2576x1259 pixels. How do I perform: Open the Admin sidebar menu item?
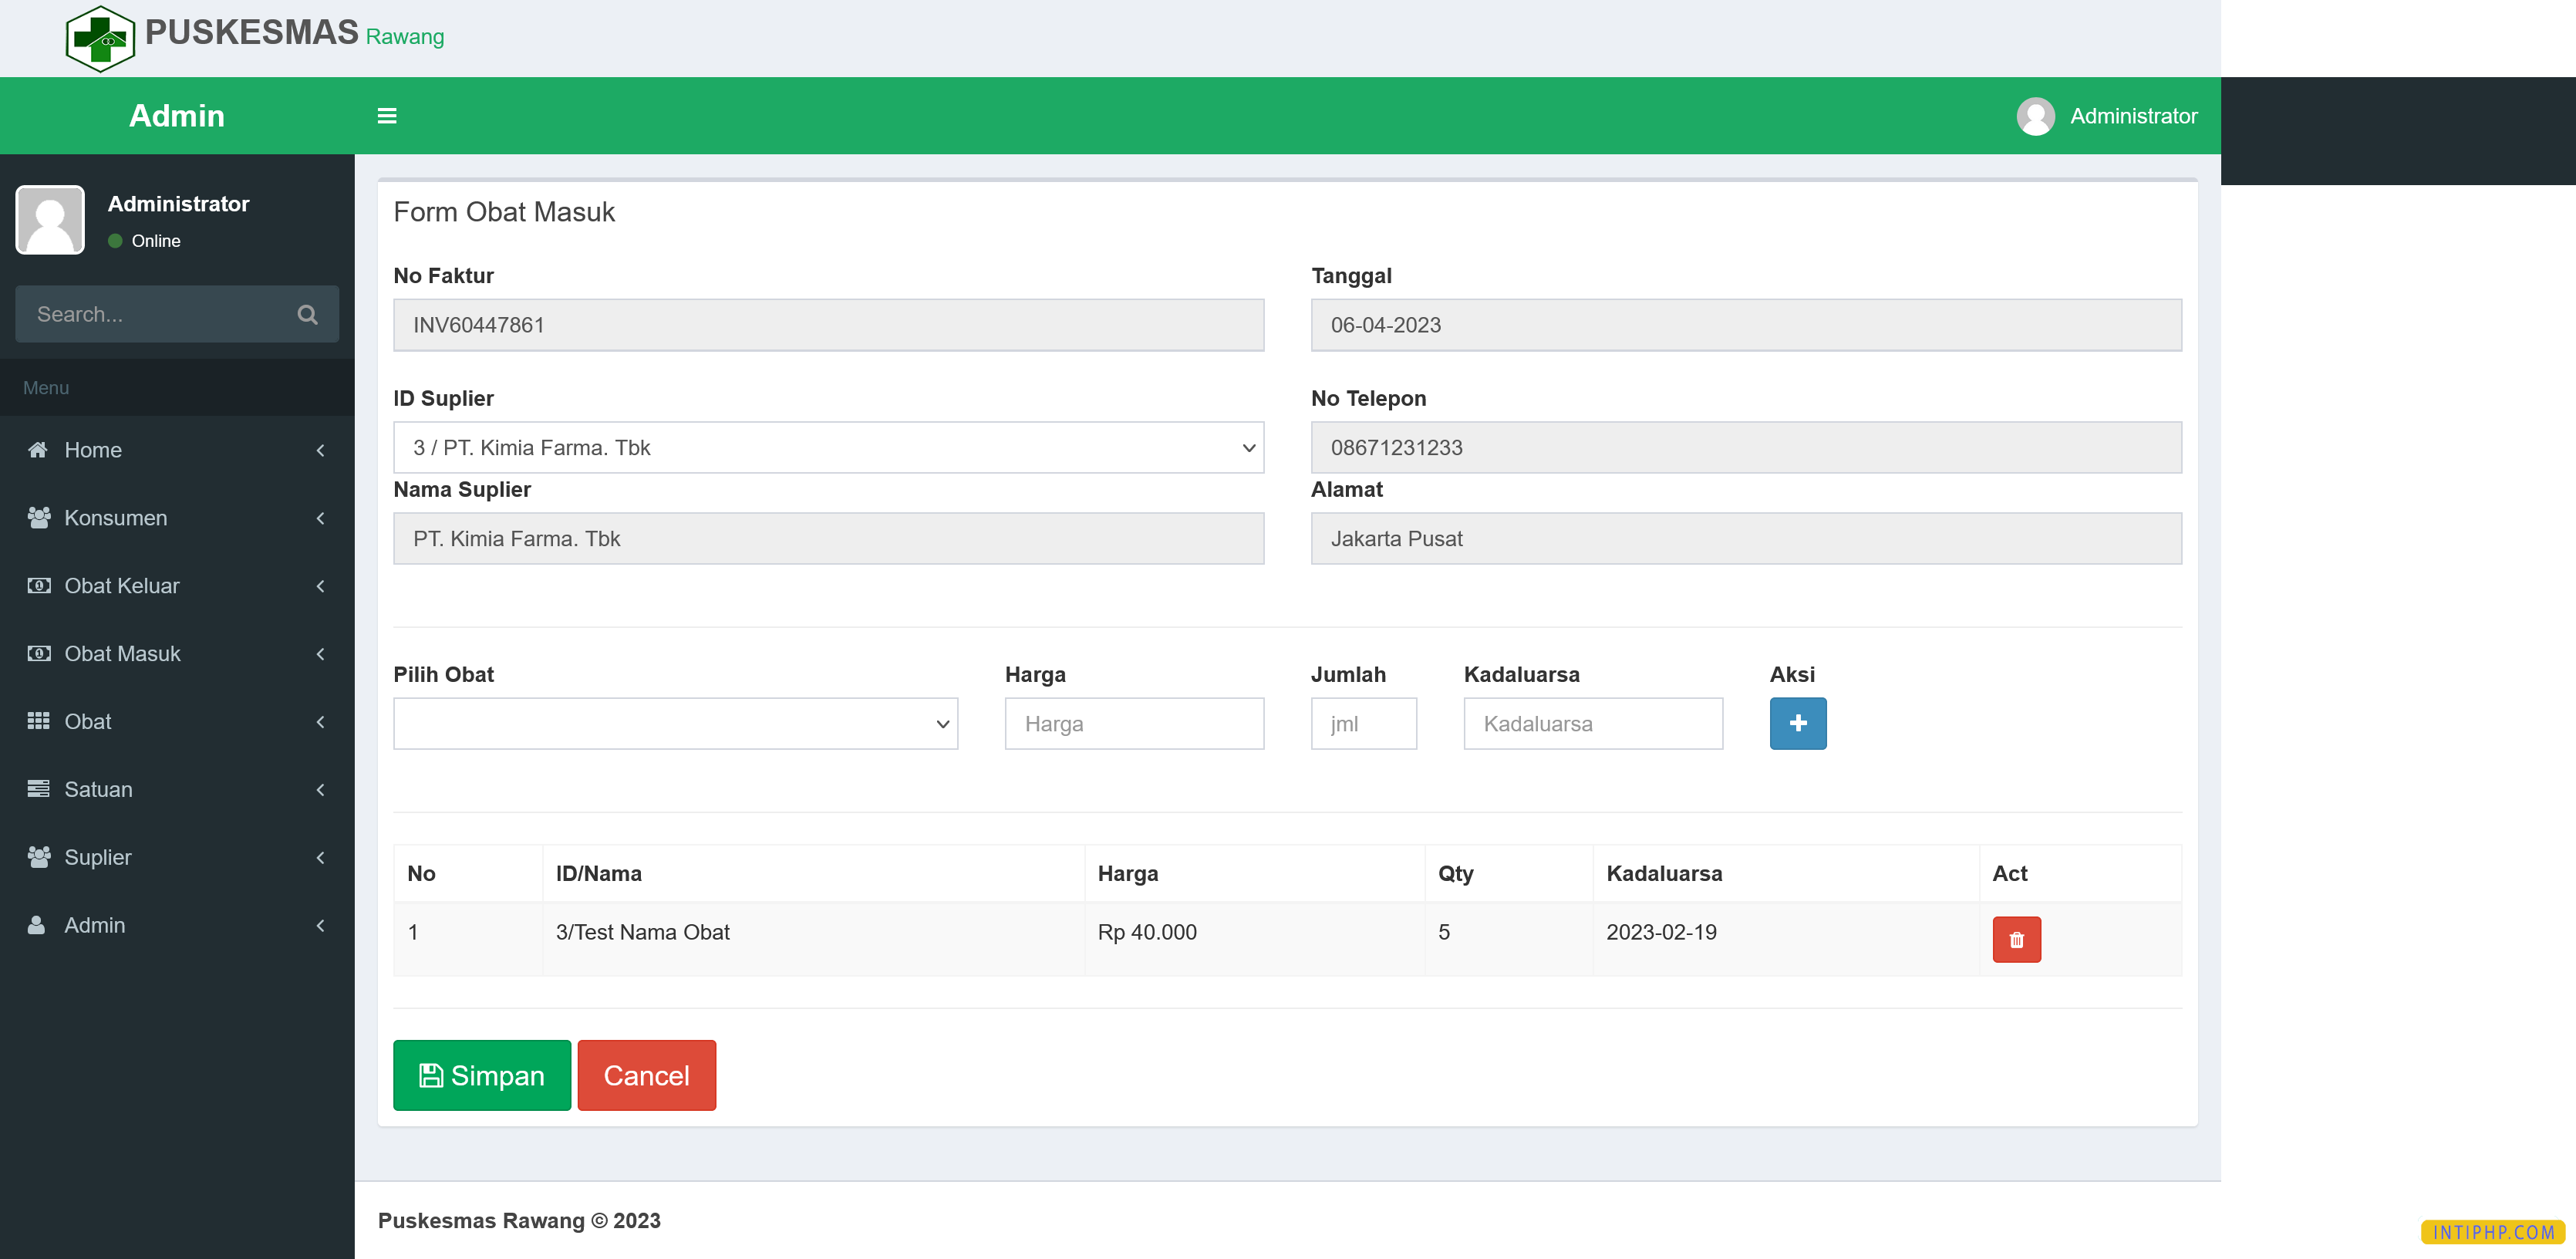click(x=177, y=926)
